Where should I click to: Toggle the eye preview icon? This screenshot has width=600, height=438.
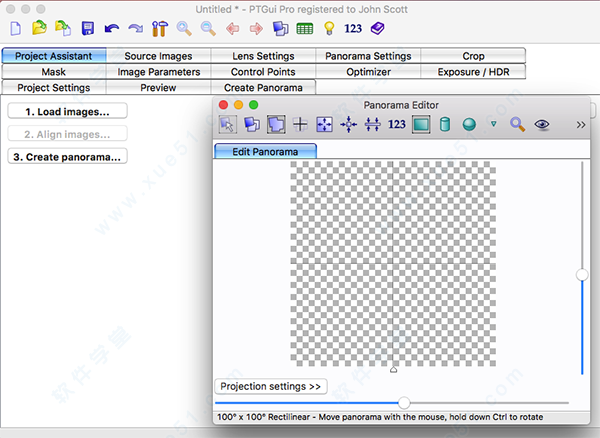tap(543, 125)
